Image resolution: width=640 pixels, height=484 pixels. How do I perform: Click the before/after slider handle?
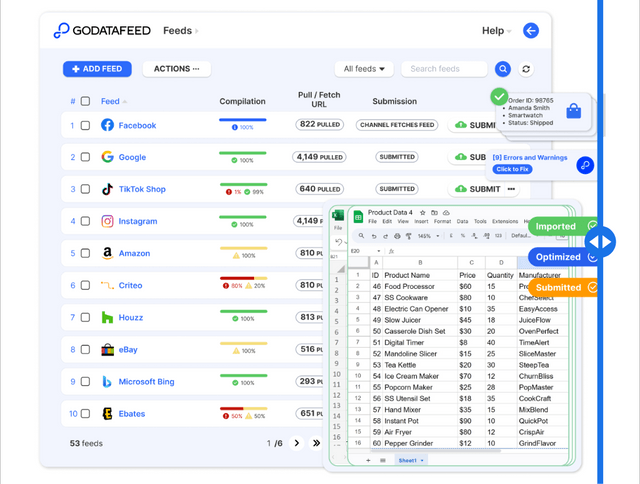point(600,242)
